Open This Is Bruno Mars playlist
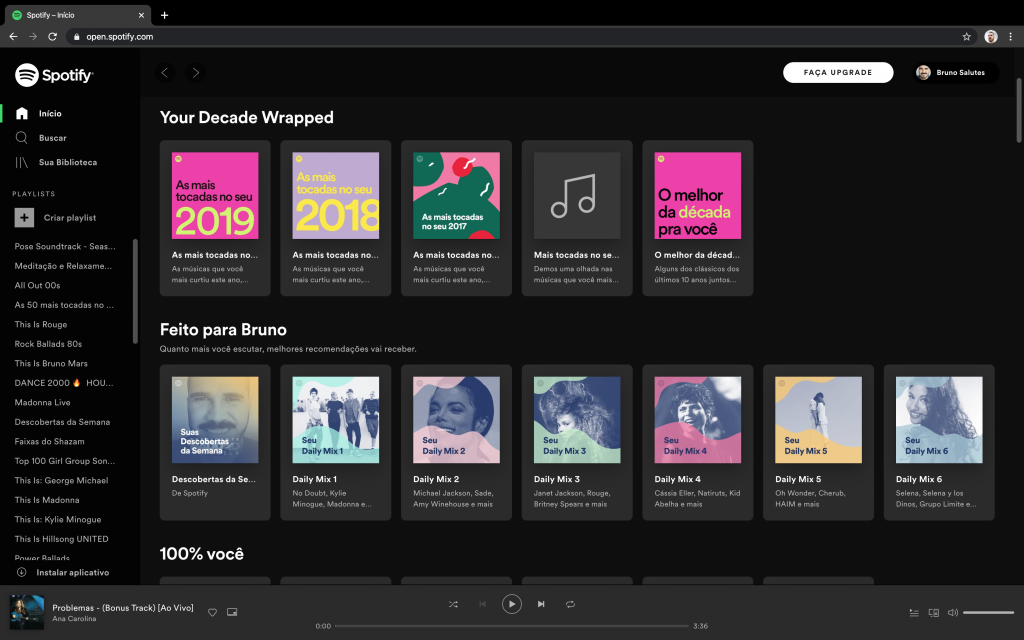Screen dimensions: 1024x640 (x=51, y=363)
